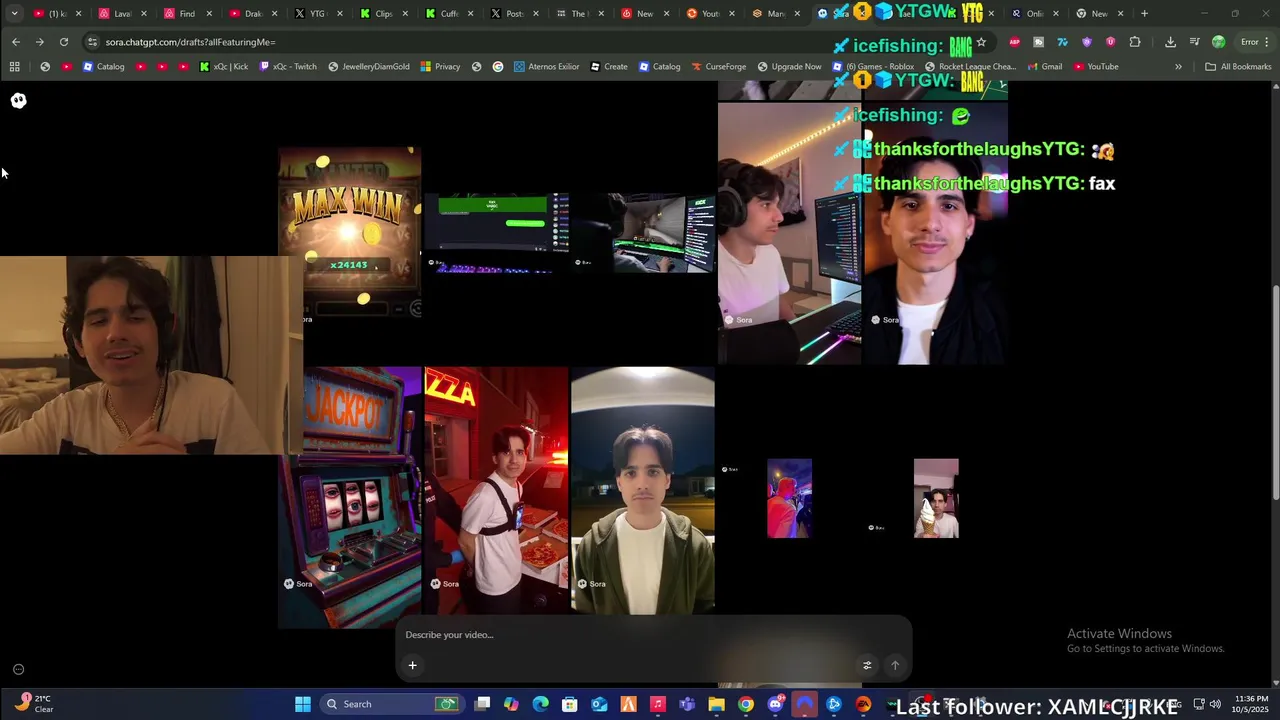This screenshot has height=720, width=1280.
Task: Open video settings sliders icon in prompt box
Action: [x=867, y=665]
